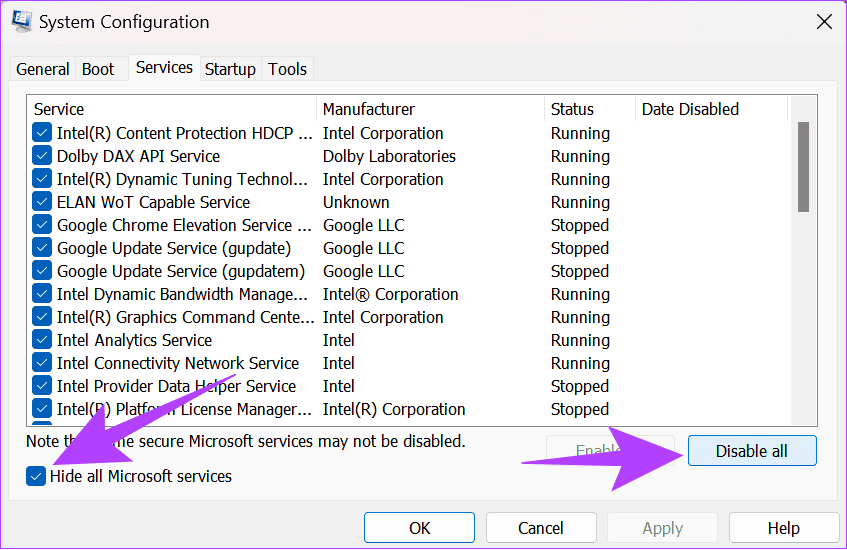Uncheck Dolby DAX API Service

pos(42,156)
